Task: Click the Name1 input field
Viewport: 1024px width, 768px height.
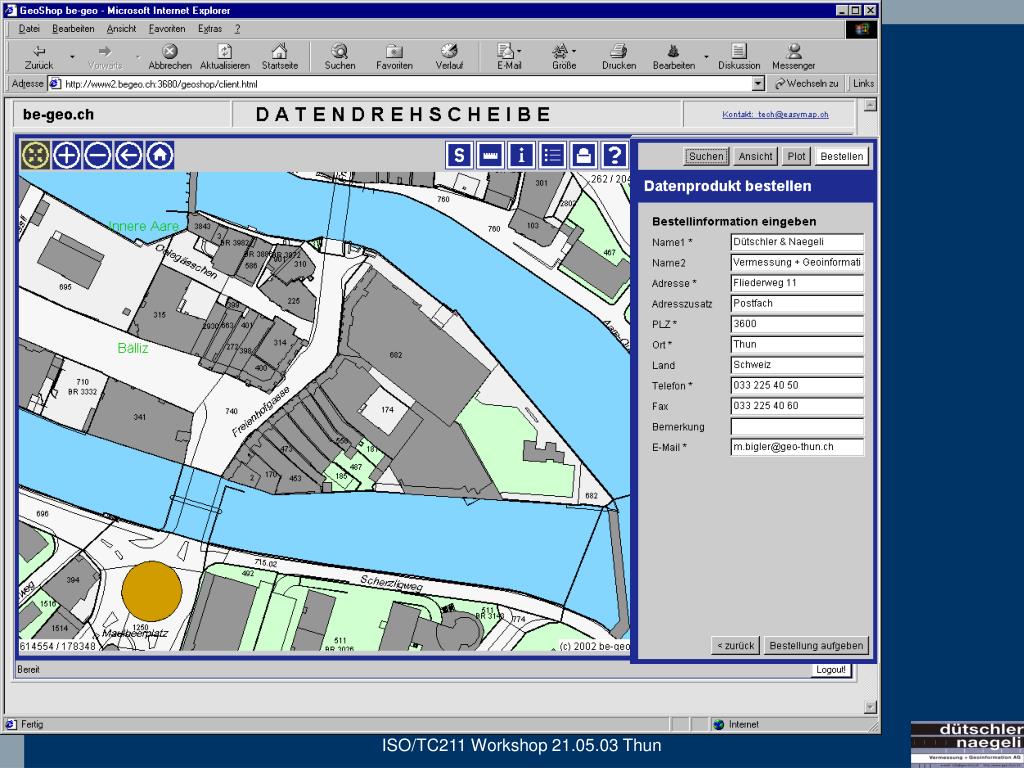Action: click(797, 242)
